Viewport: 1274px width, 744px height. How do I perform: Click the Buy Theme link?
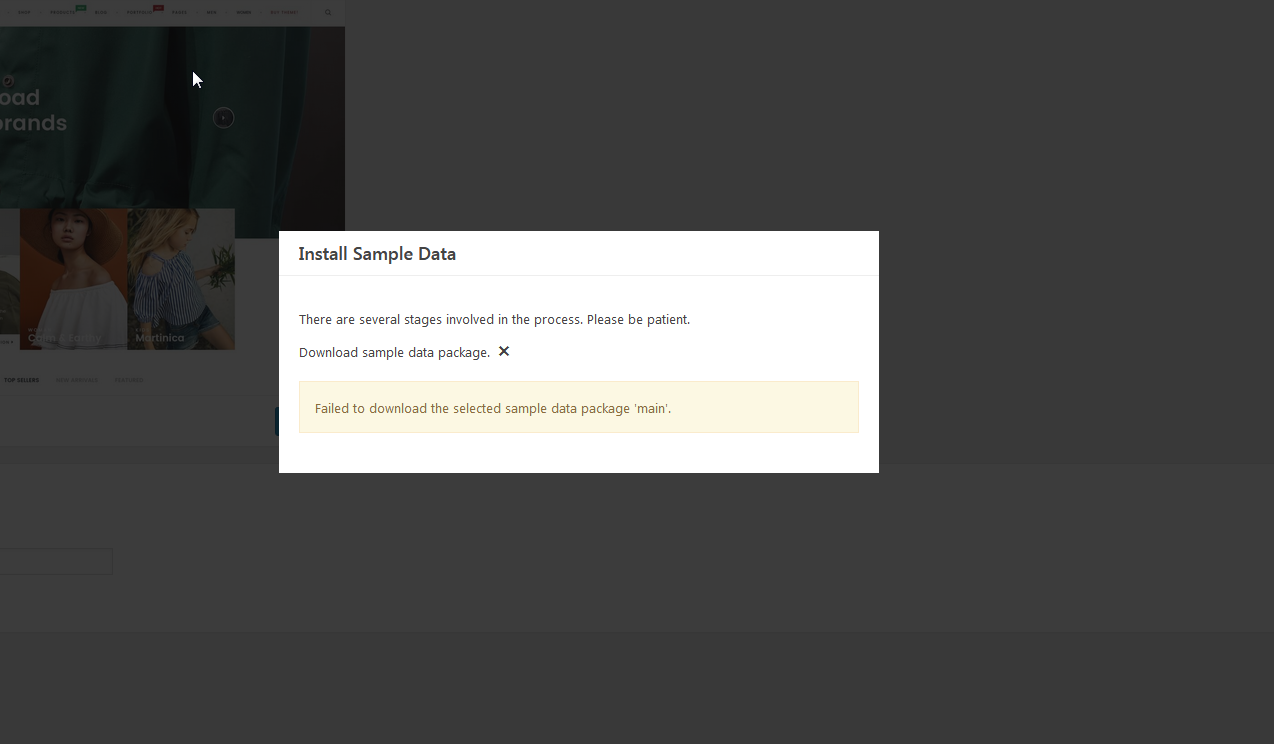click(283, 13)
